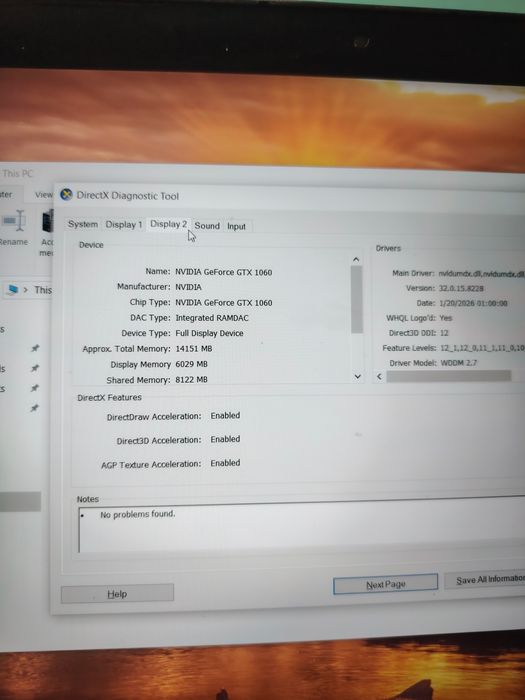The height and width of the screenshot is (700, 525).
Task: Click the Drivers panel horizontal scrollbar thumb
Action: pyautogui.click(x=449, y=376)
